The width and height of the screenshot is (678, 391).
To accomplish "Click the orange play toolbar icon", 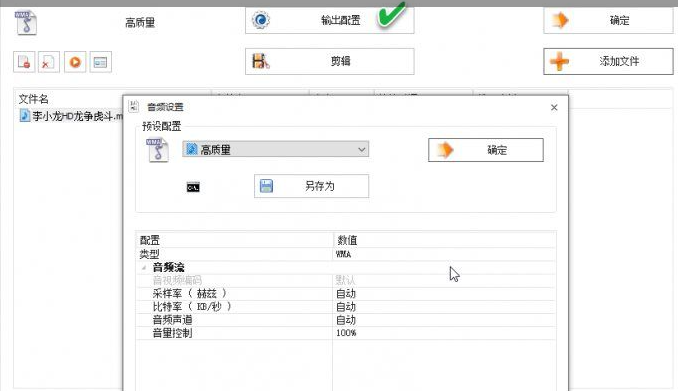I will 75,62.
